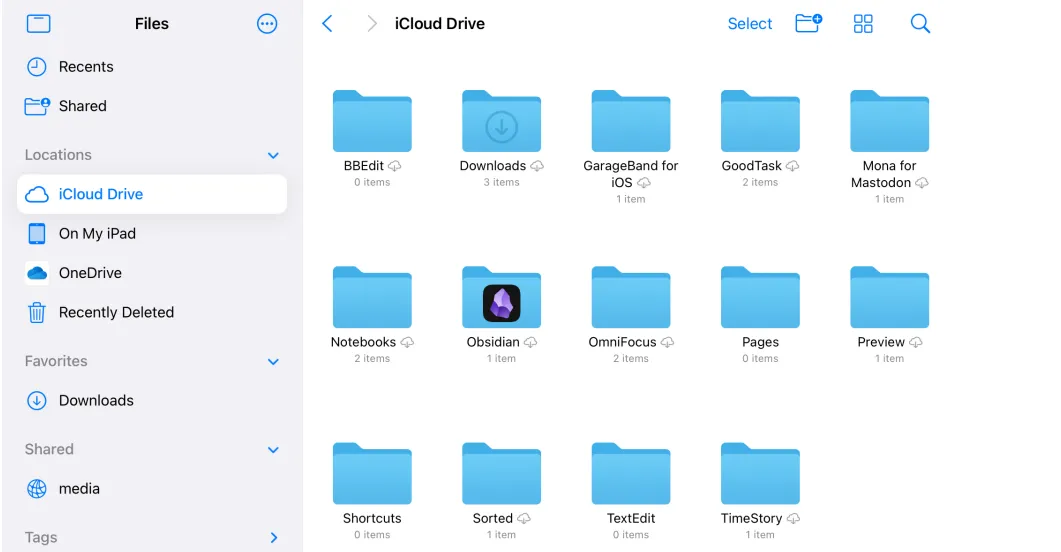Toggle the sidebar panel icon

point(39,24)
